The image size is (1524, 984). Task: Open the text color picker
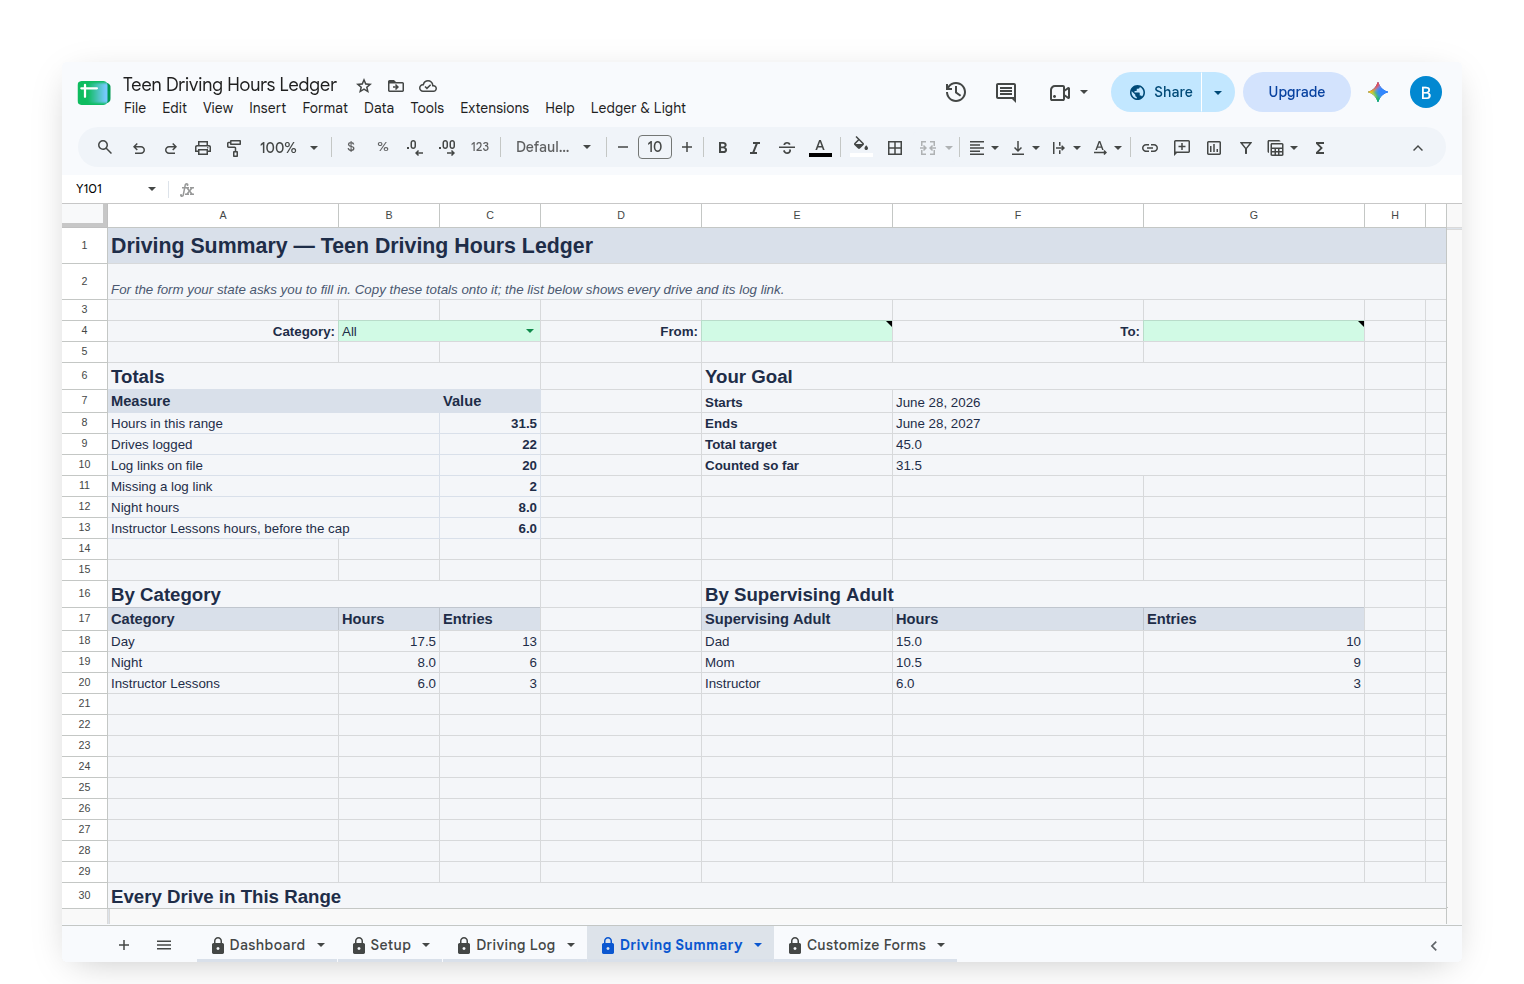[x=820, y=148]
